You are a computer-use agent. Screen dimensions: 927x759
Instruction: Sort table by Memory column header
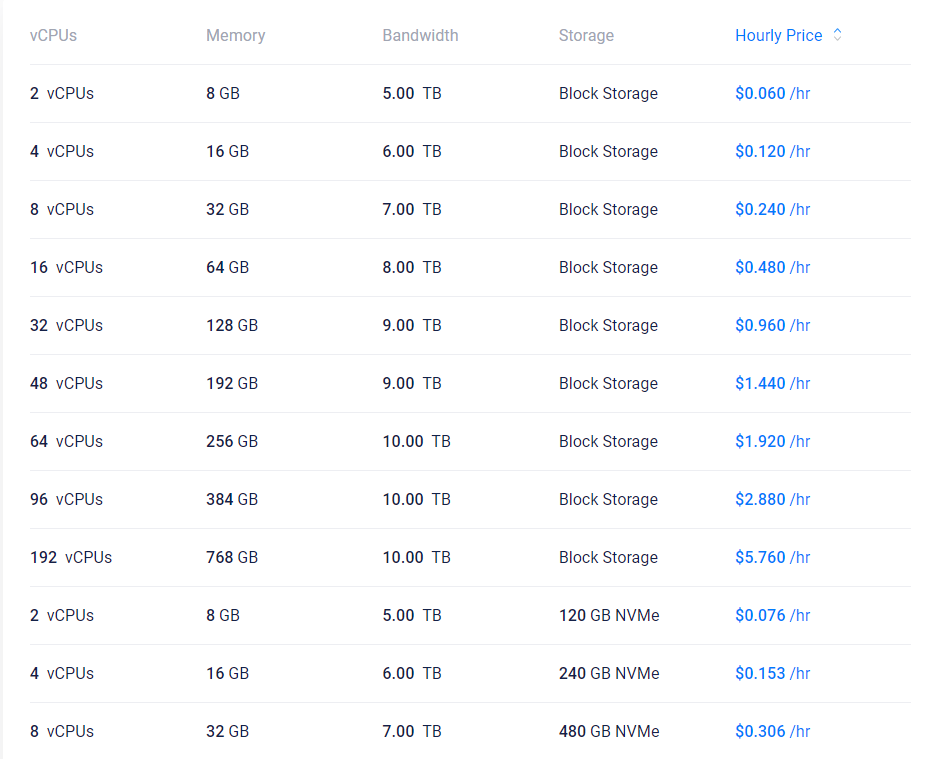[235, 35]
